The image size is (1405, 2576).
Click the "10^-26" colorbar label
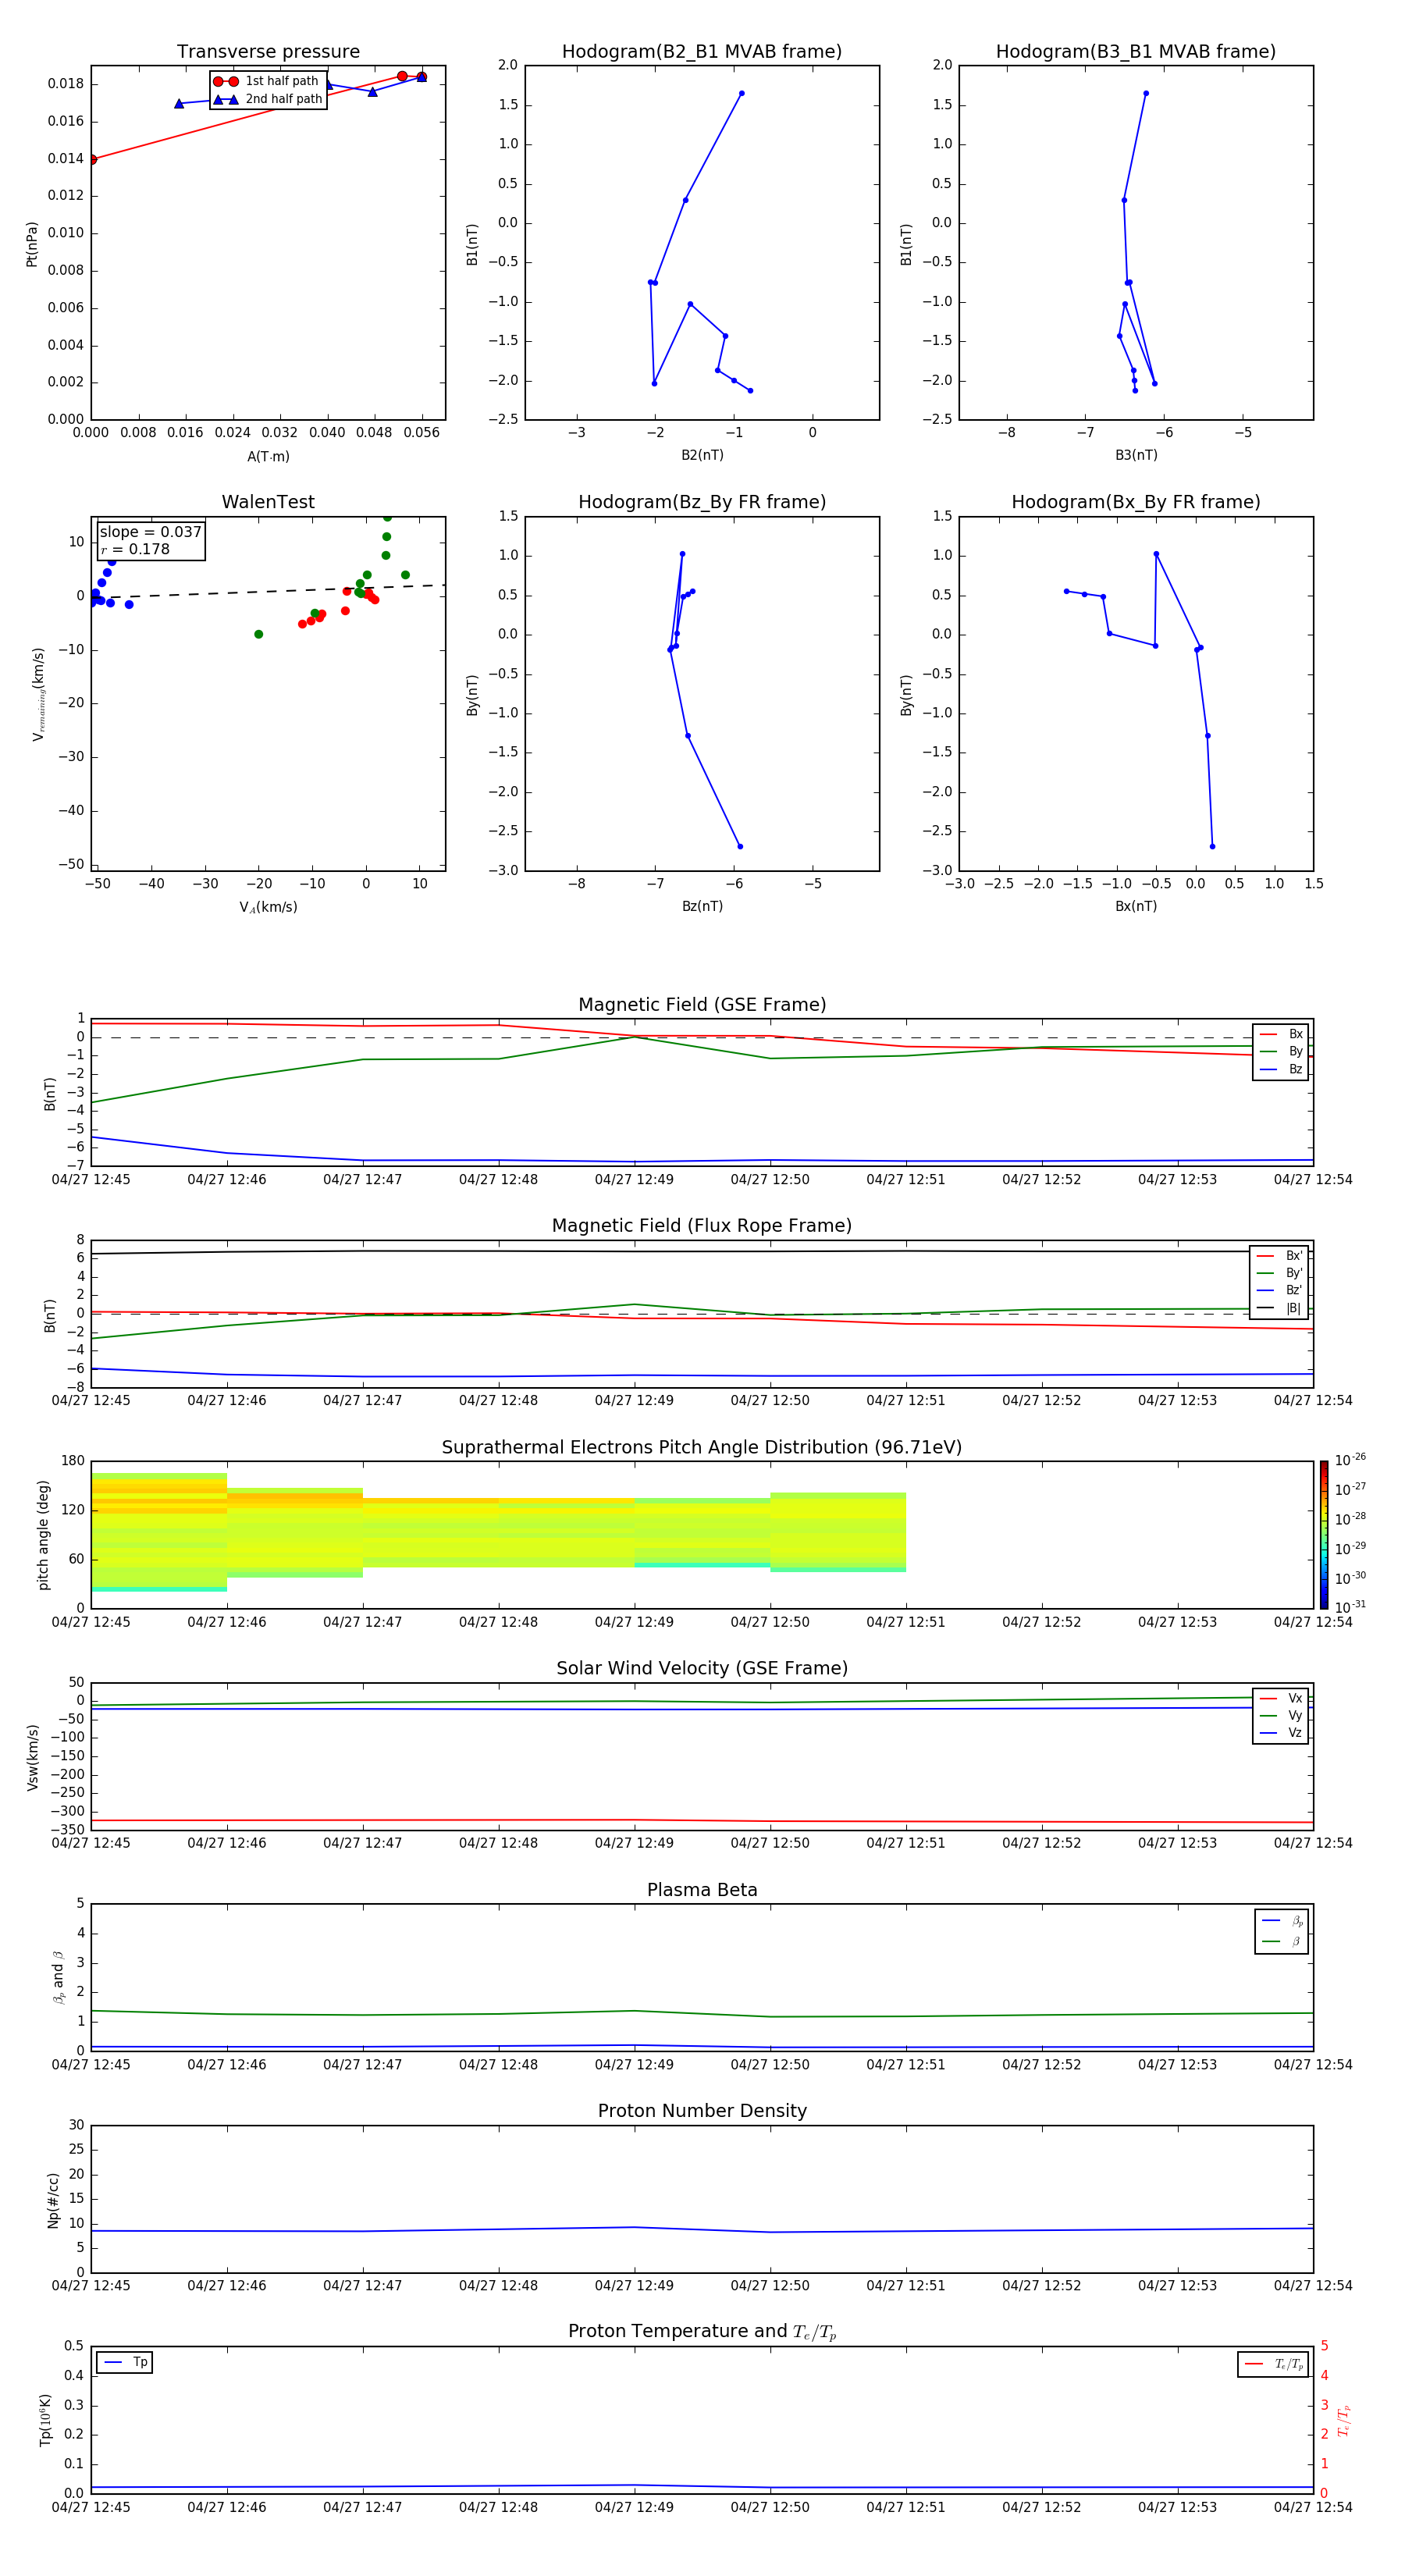coord(1350,1460)
